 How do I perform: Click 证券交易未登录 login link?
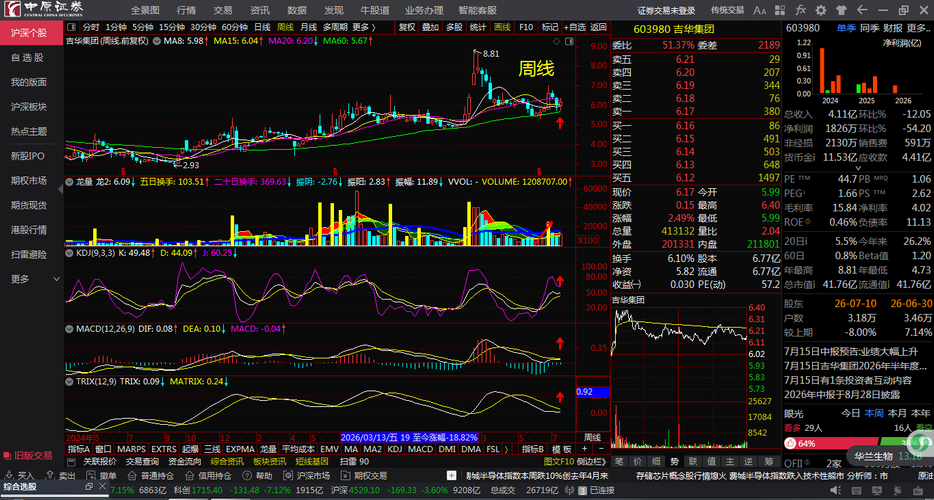(666, 10)
